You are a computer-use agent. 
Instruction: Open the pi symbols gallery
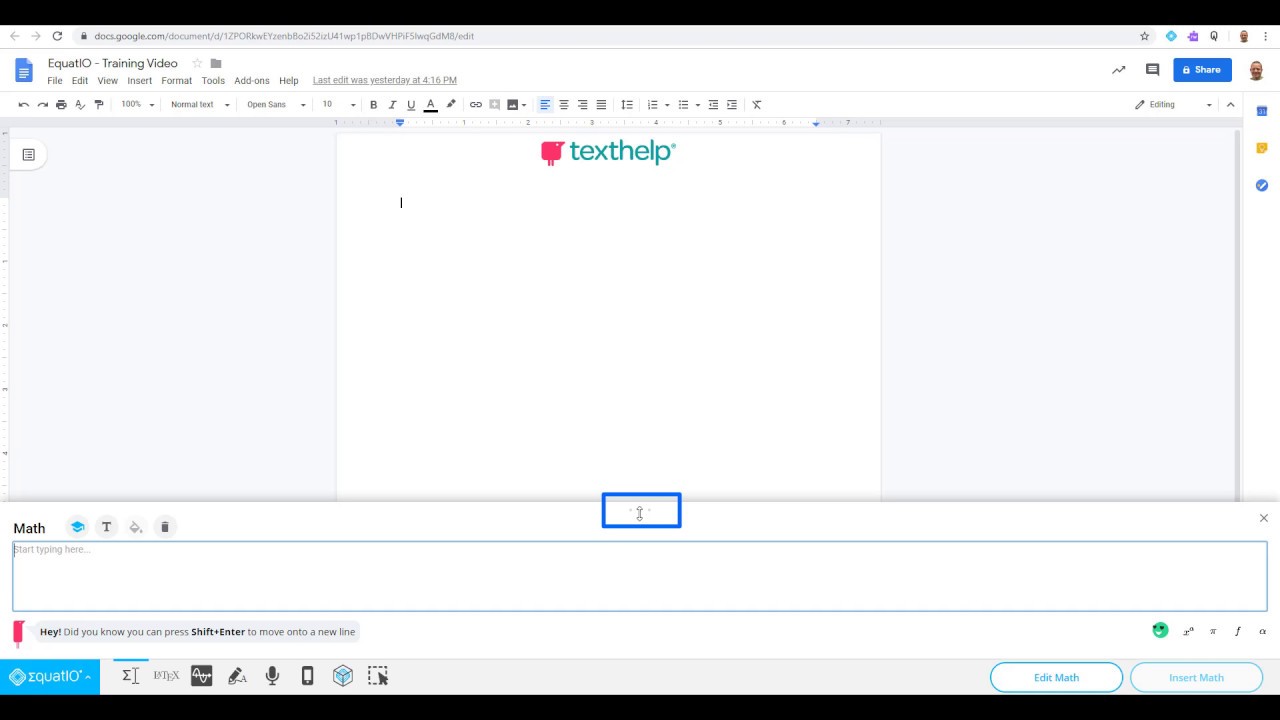(x=1213, y=631)
